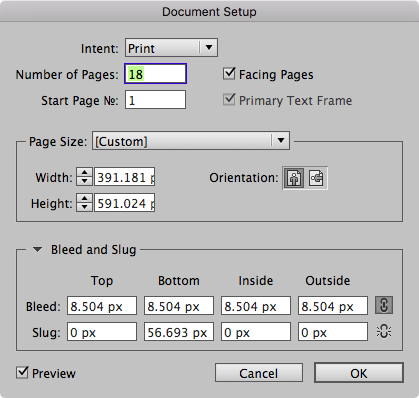Click the Bleed and Slug label
This screenshot has width=419, height=398.
(x=94, y=250)
